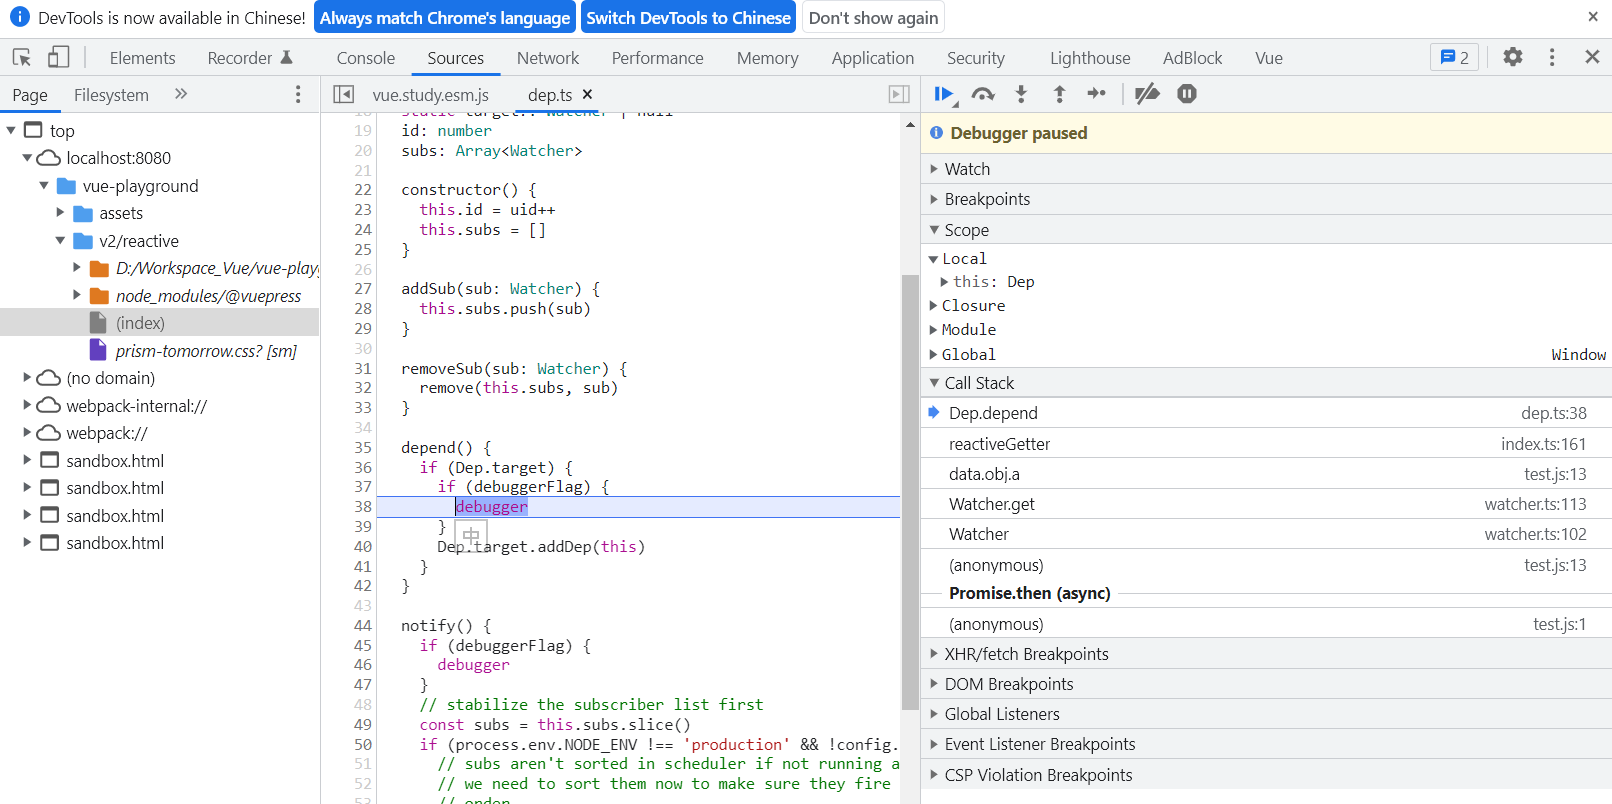
Task: Expand the Breakpoints section
Action: click(x=986, y=199)
